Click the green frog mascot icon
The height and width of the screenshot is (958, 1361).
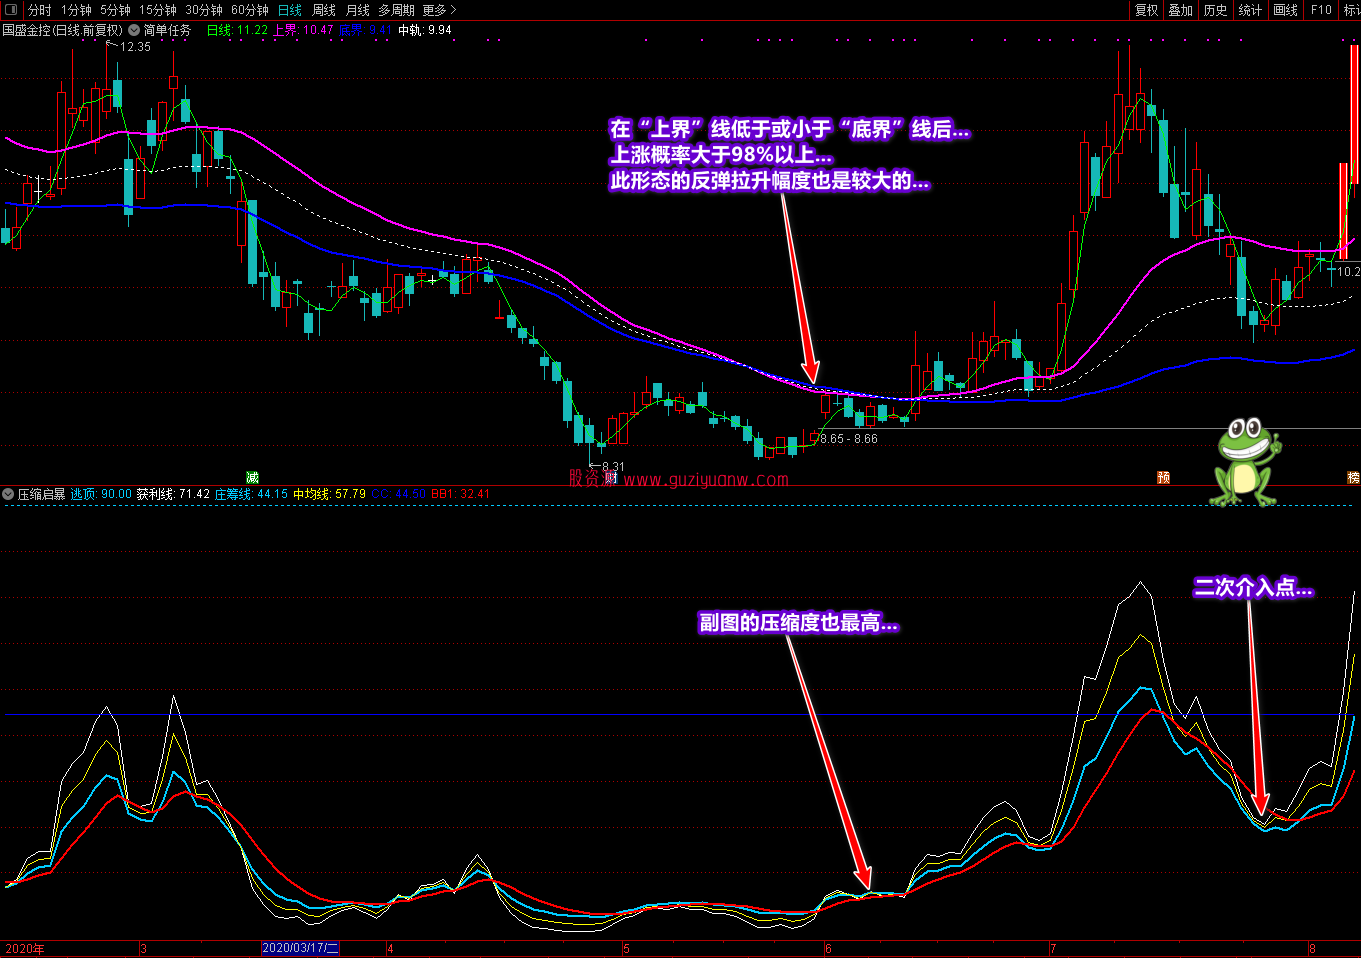1245,462
